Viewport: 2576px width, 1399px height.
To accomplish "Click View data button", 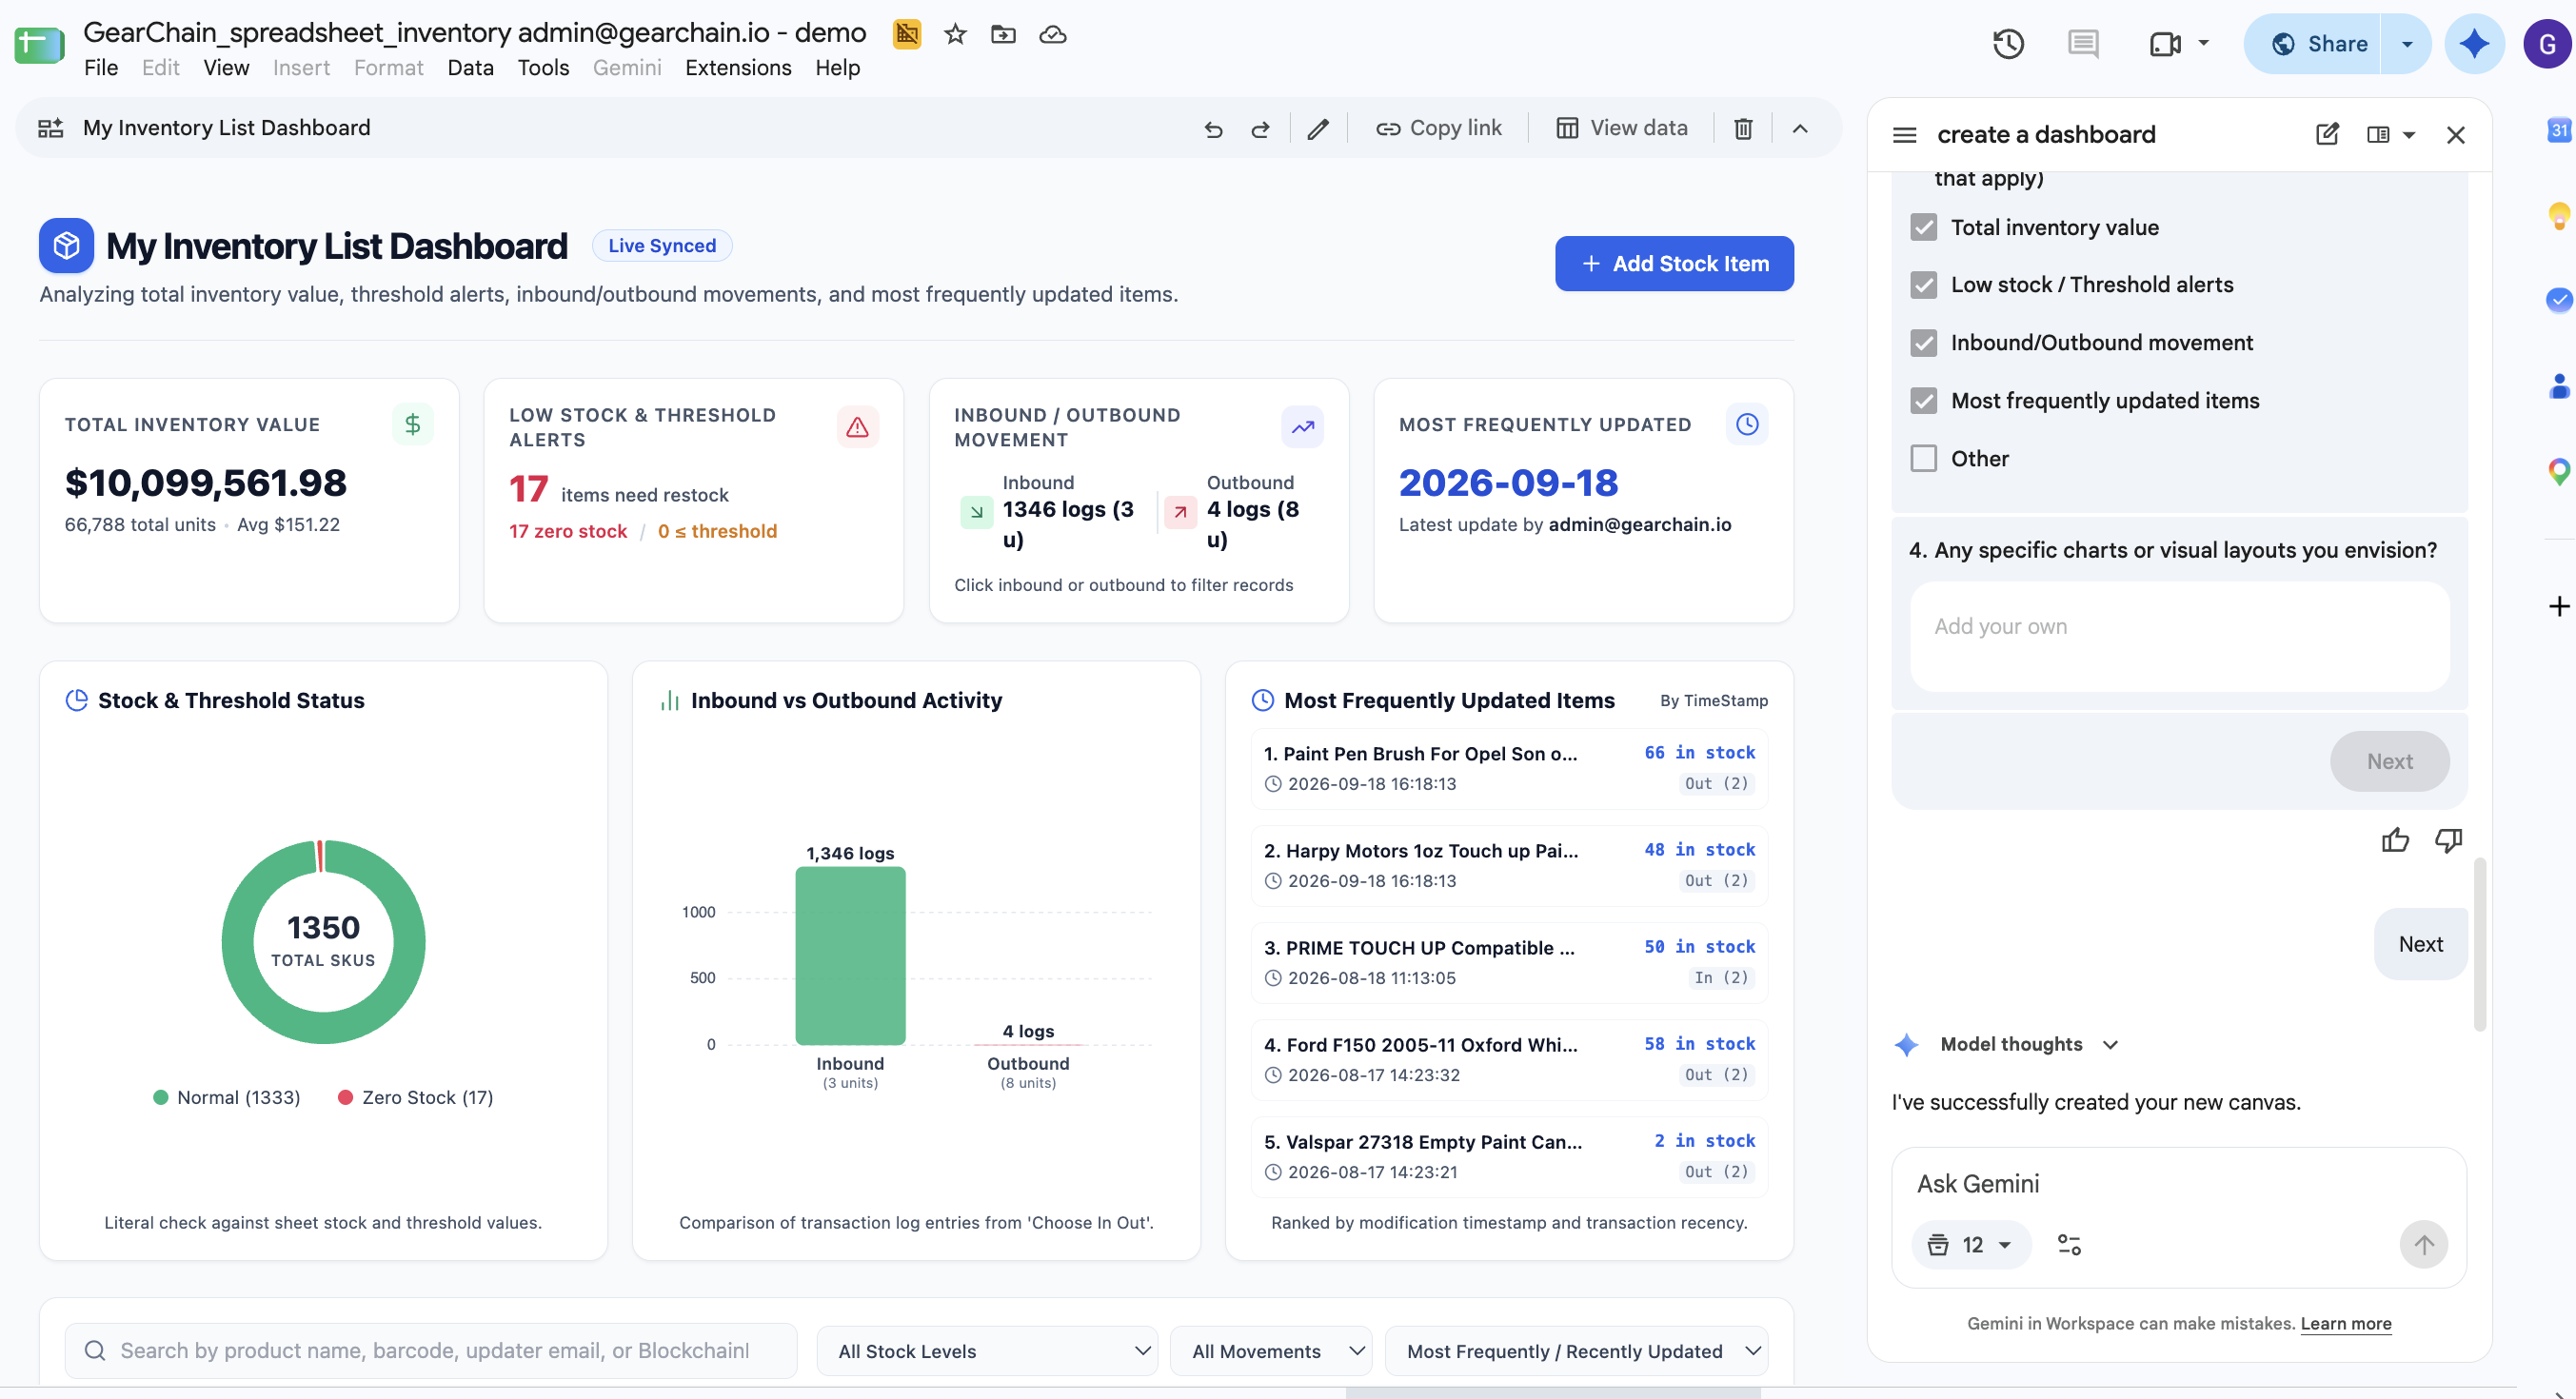I will coord(1622,129).
